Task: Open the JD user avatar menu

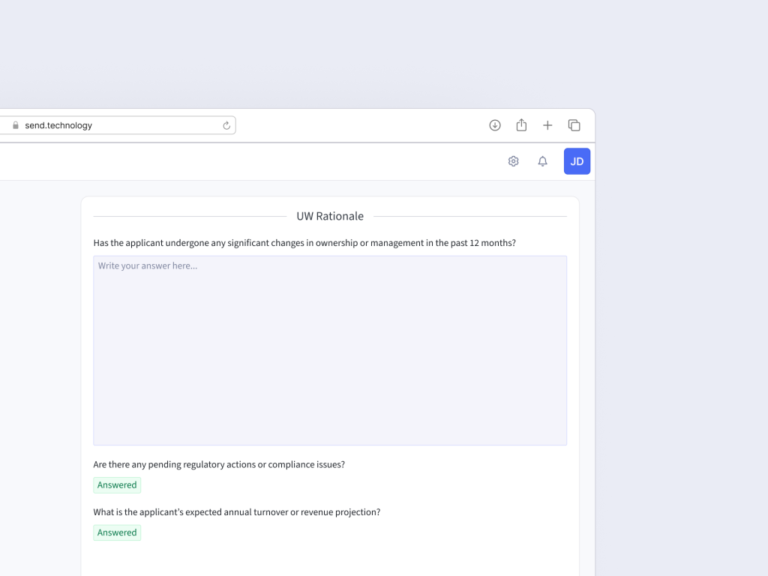Action: point(577,161)
